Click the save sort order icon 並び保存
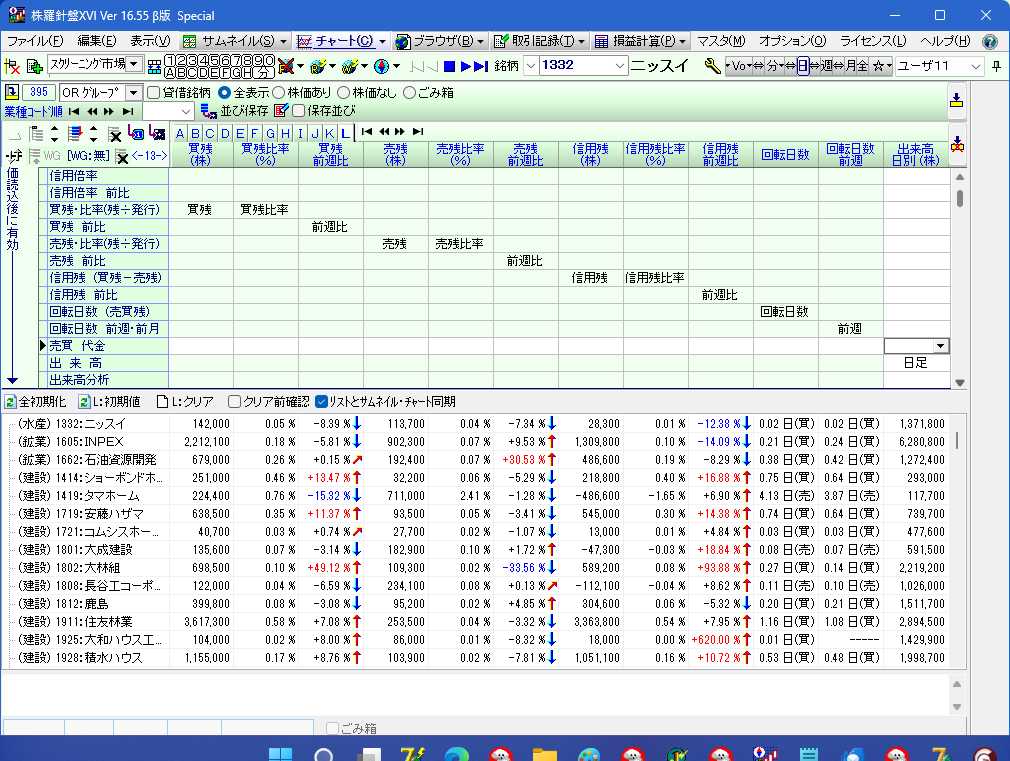The height and width of the screenshot is (761, 1010). click(208, 111)
